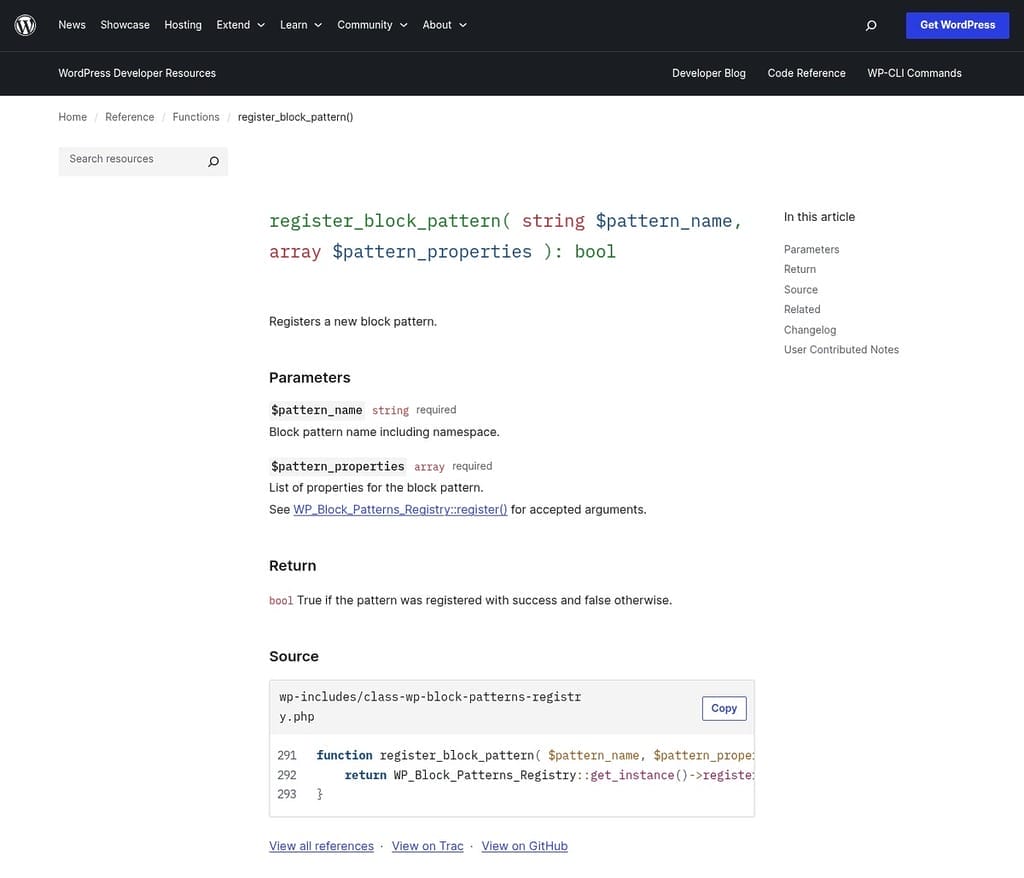This screenshot has width=1024, height=878.
Task: Select the News menu item
Action: (x=71, y=25)
